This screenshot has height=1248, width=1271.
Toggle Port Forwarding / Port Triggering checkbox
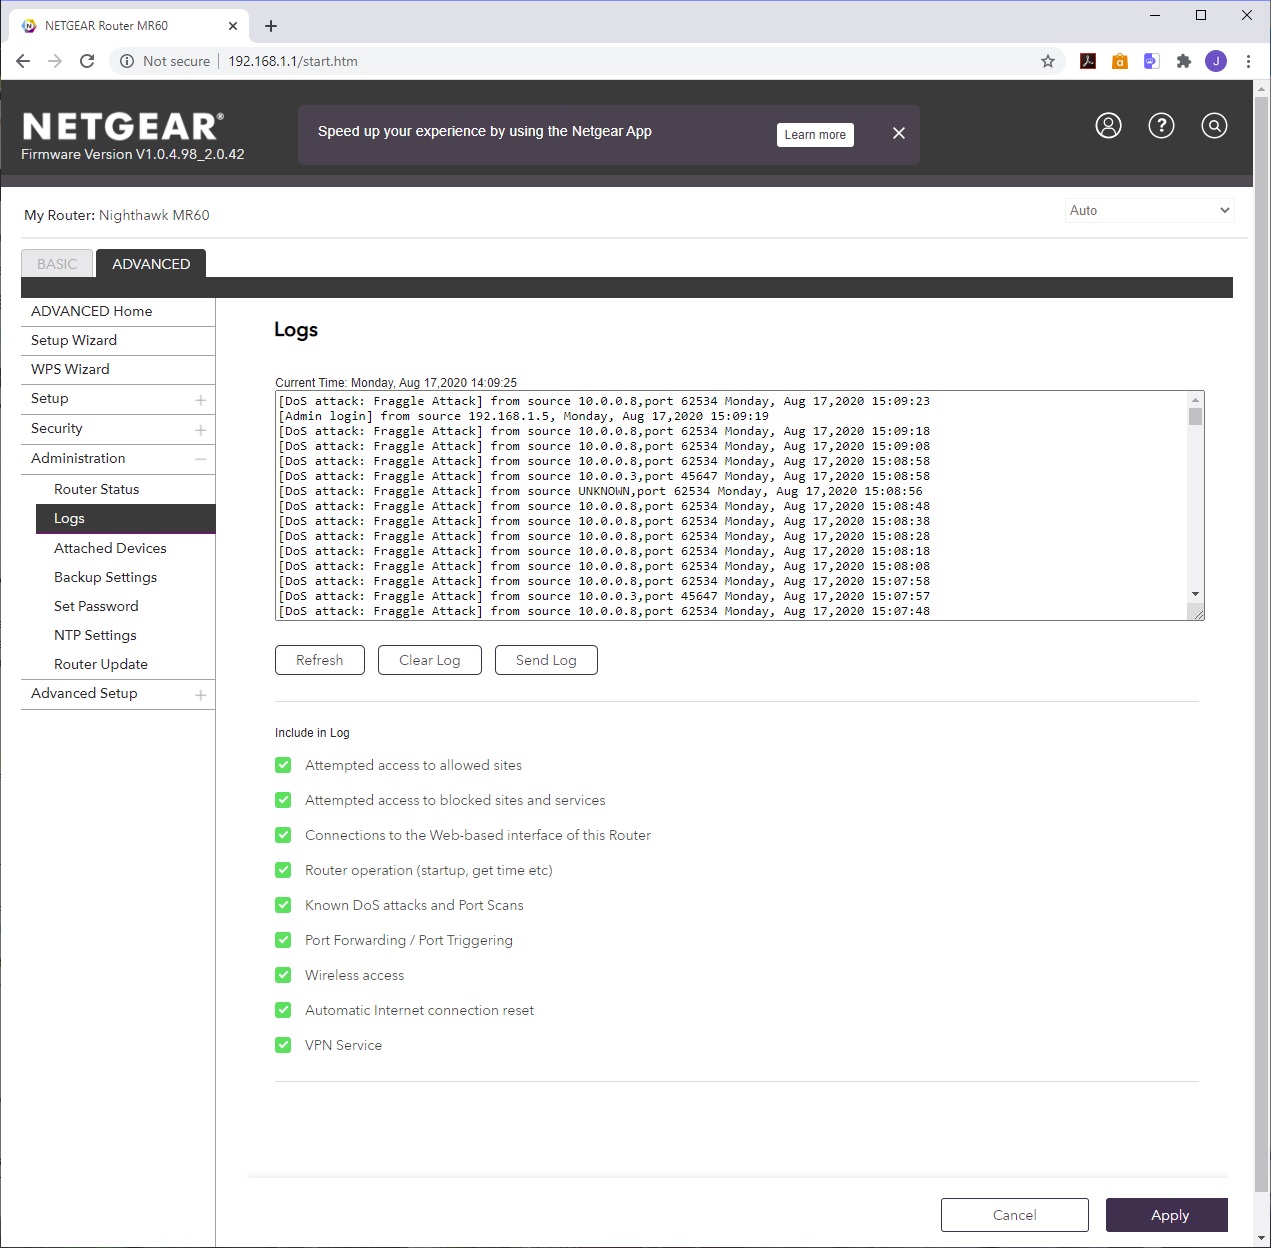click(283, 940)
